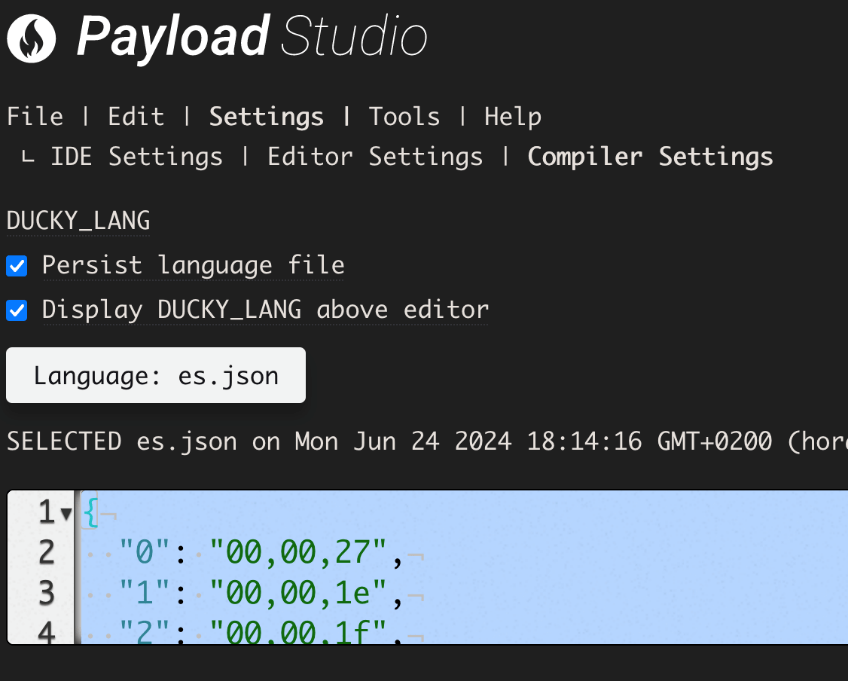Click the Payload Studio flame logo

point(31,38)
